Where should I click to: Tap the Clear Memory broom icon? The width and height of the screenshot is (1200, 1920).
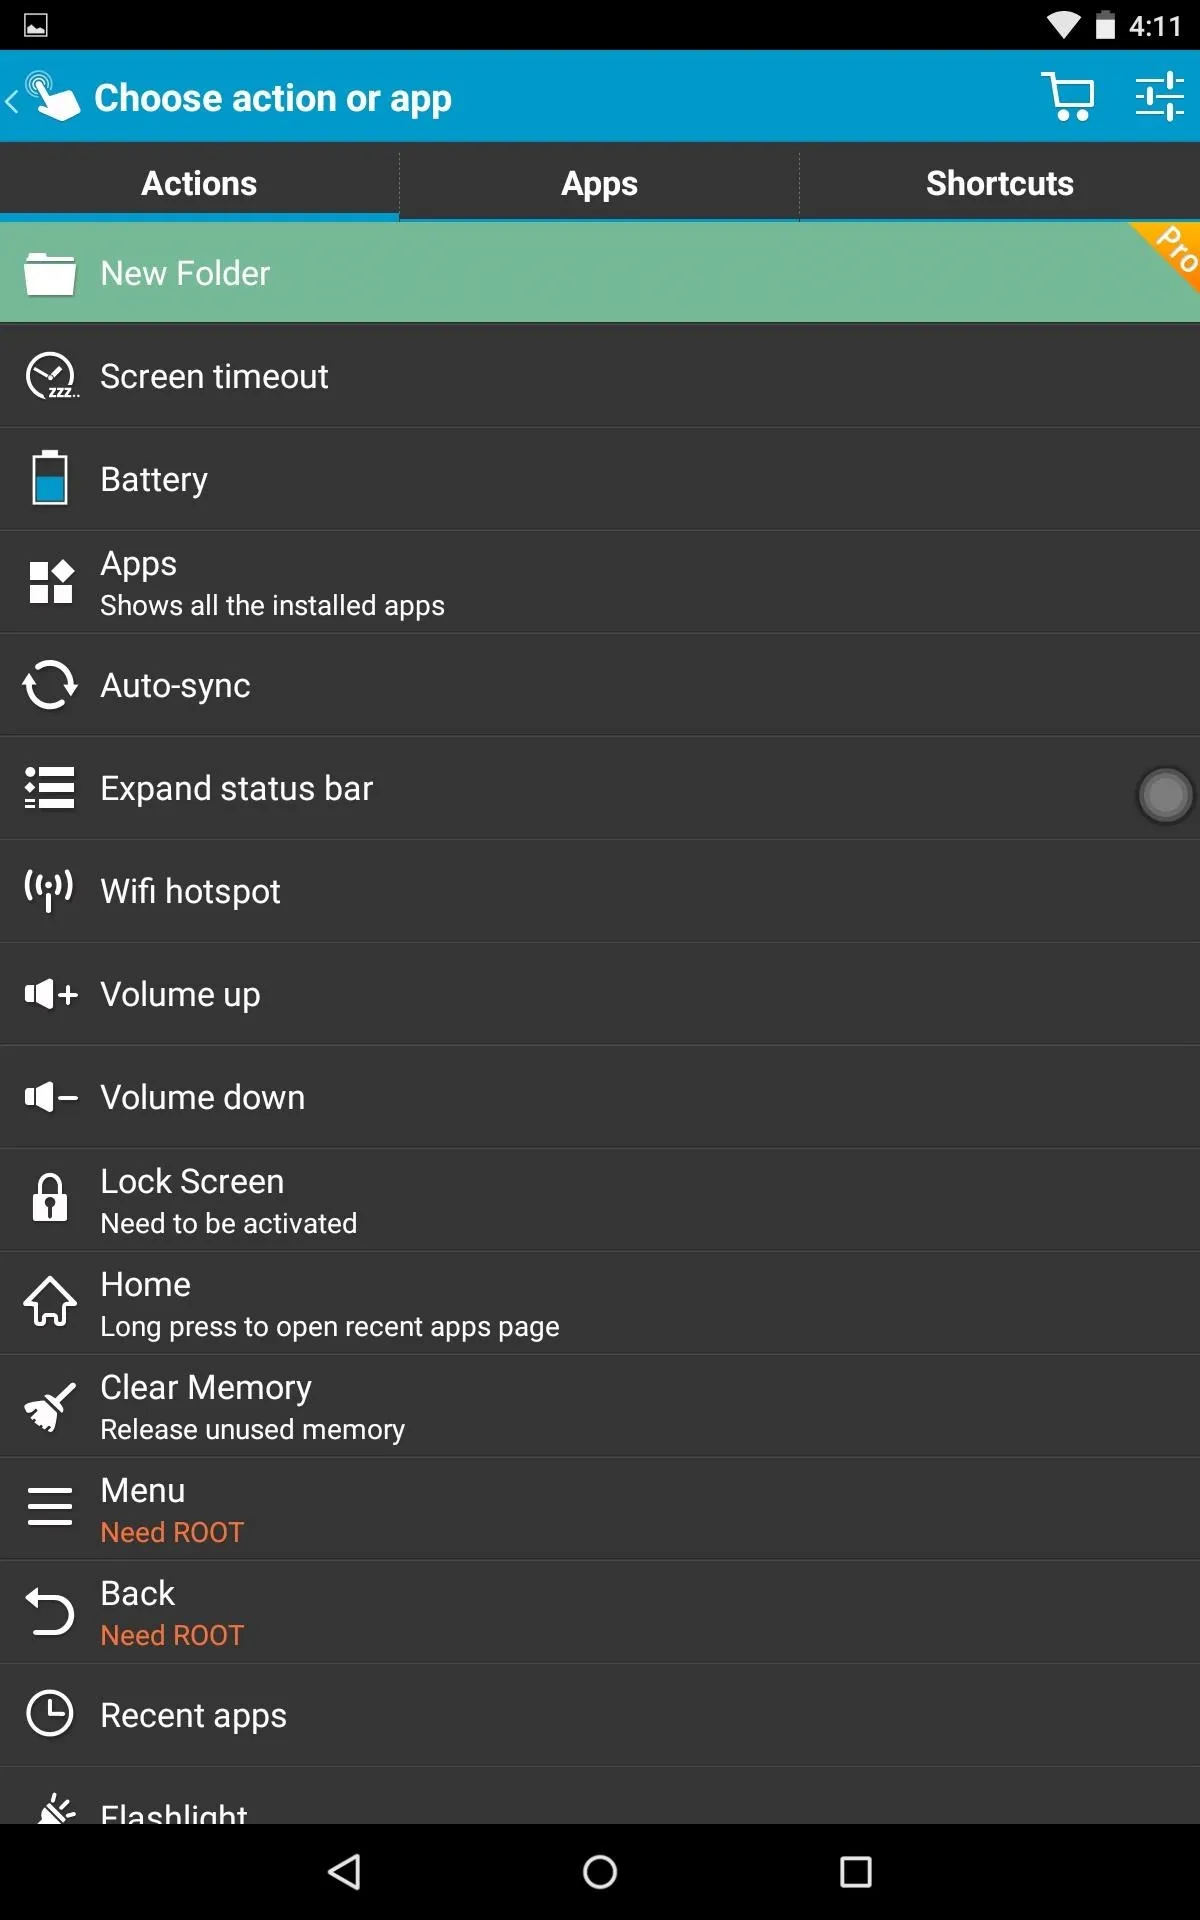click(50, 1406)
